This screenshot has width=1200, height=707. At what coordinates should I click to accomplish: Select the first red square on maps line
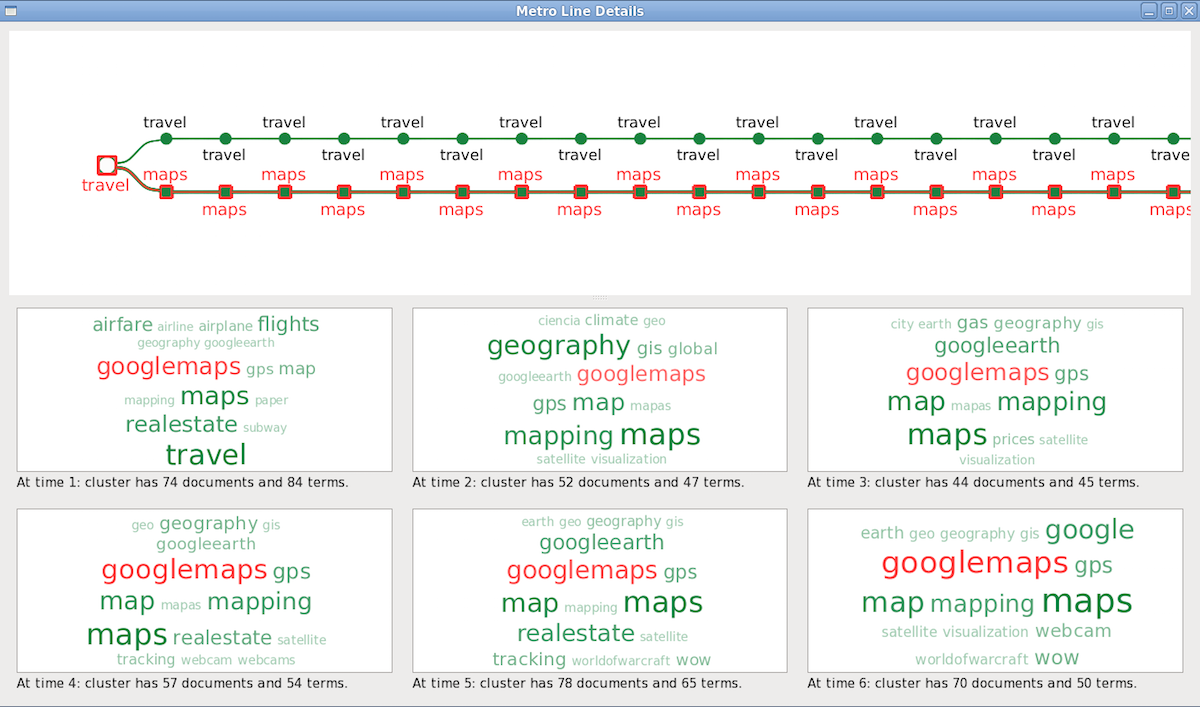(166, 192)
